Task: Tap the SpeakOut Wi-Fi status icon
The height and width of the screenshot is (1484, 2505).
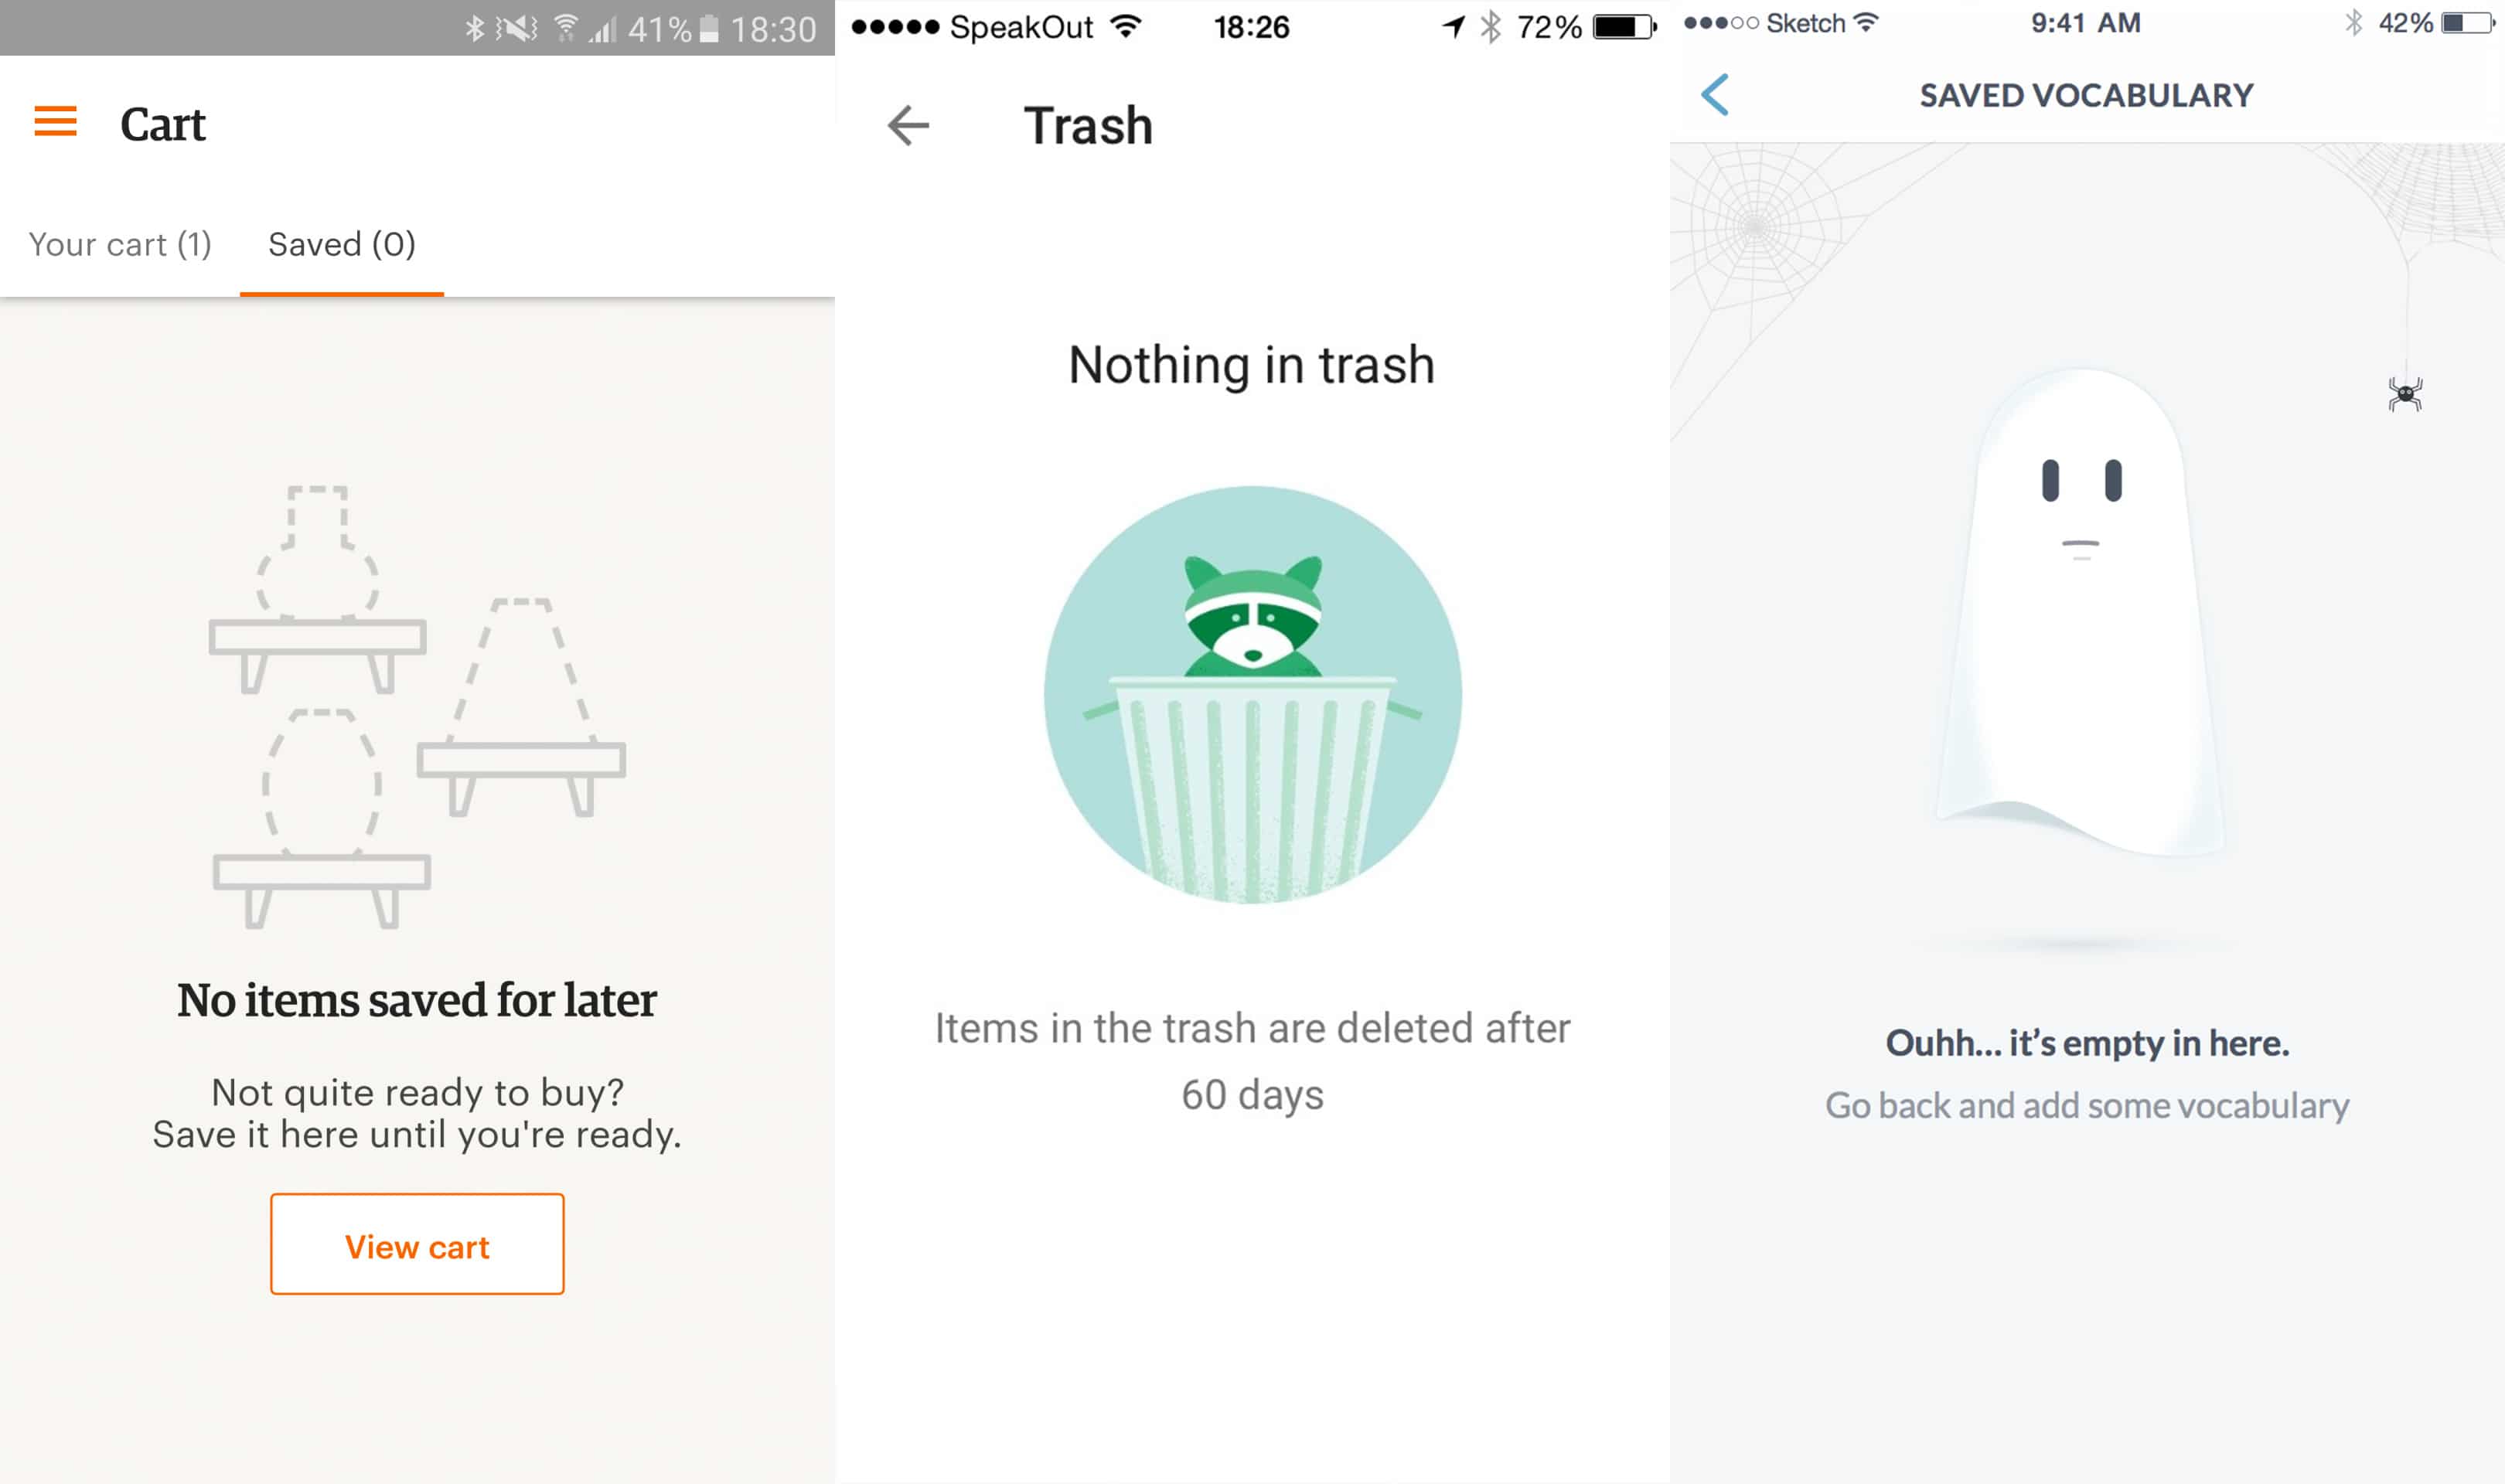Action: pyautogui.click(x=1126, y=27)
